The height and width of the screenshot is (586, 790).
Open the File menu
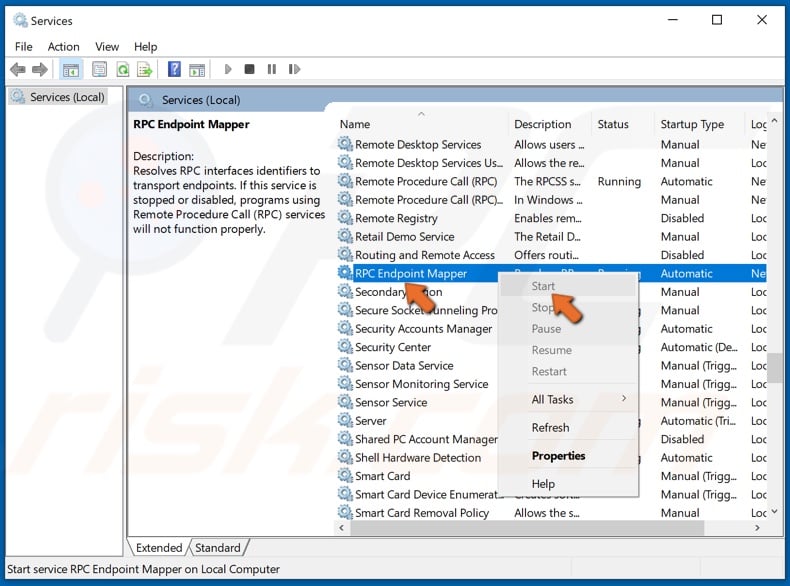(24, 46)
